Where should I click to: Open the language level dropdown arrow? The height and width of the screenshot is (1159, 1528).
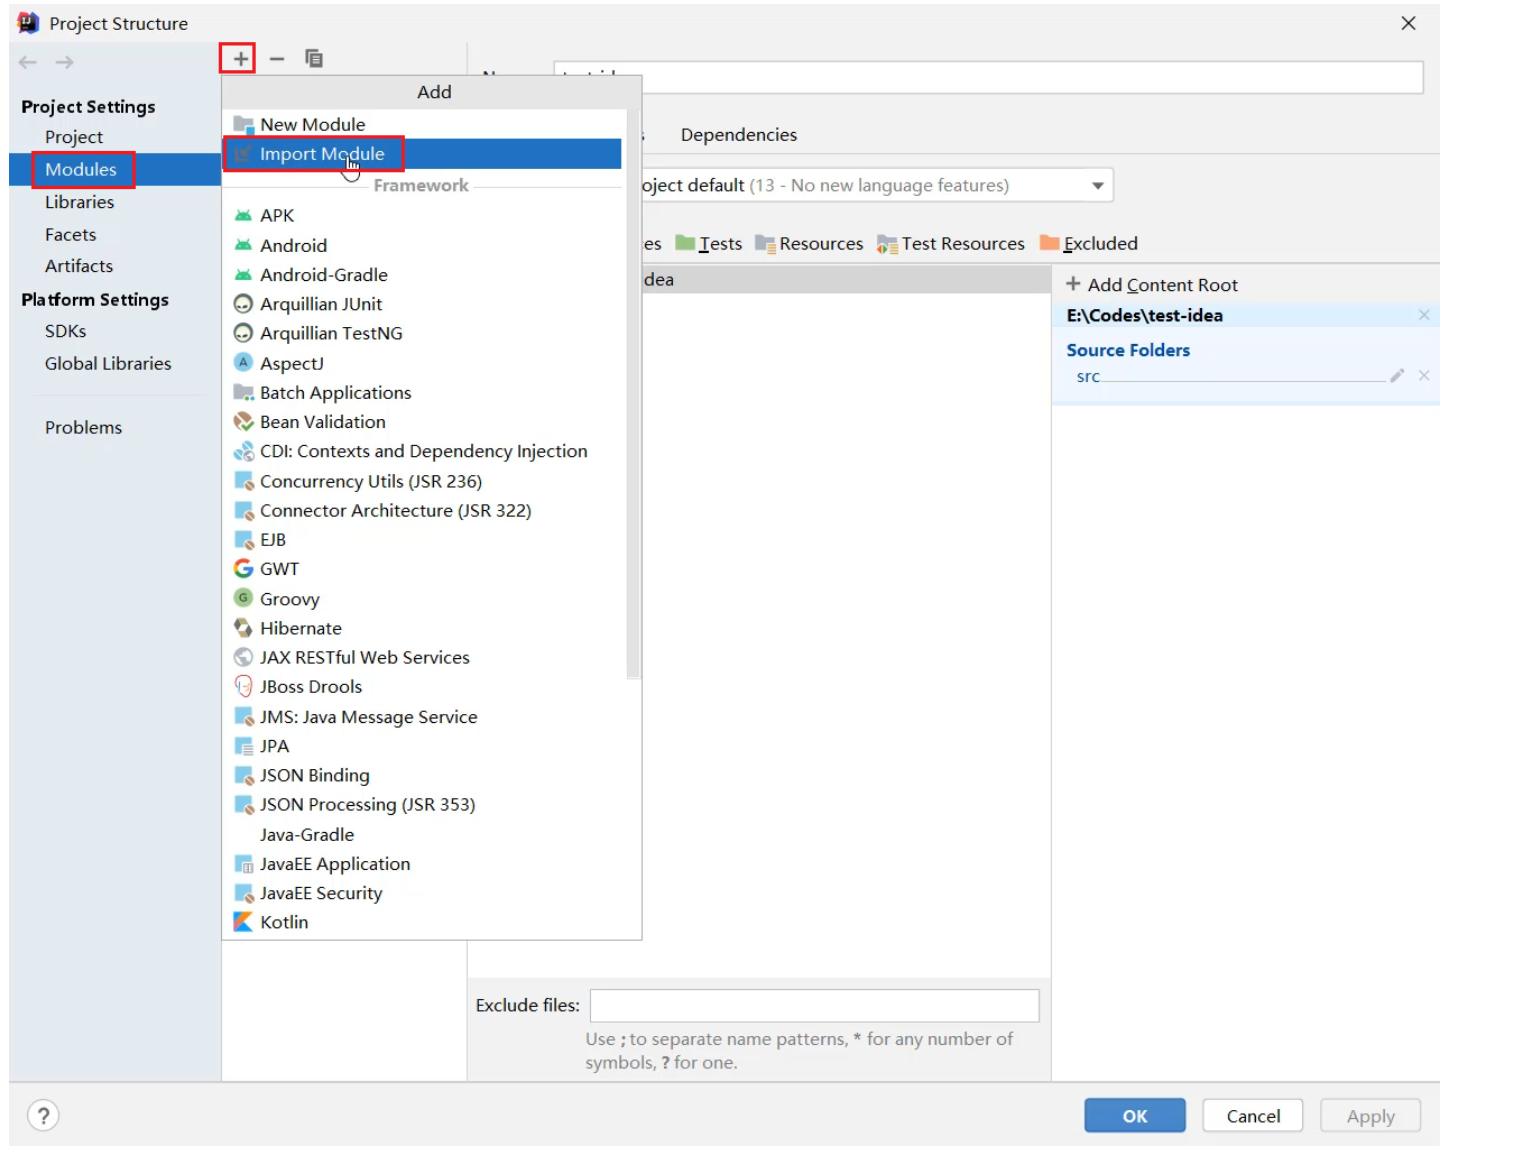click(x=1098, y=186)
